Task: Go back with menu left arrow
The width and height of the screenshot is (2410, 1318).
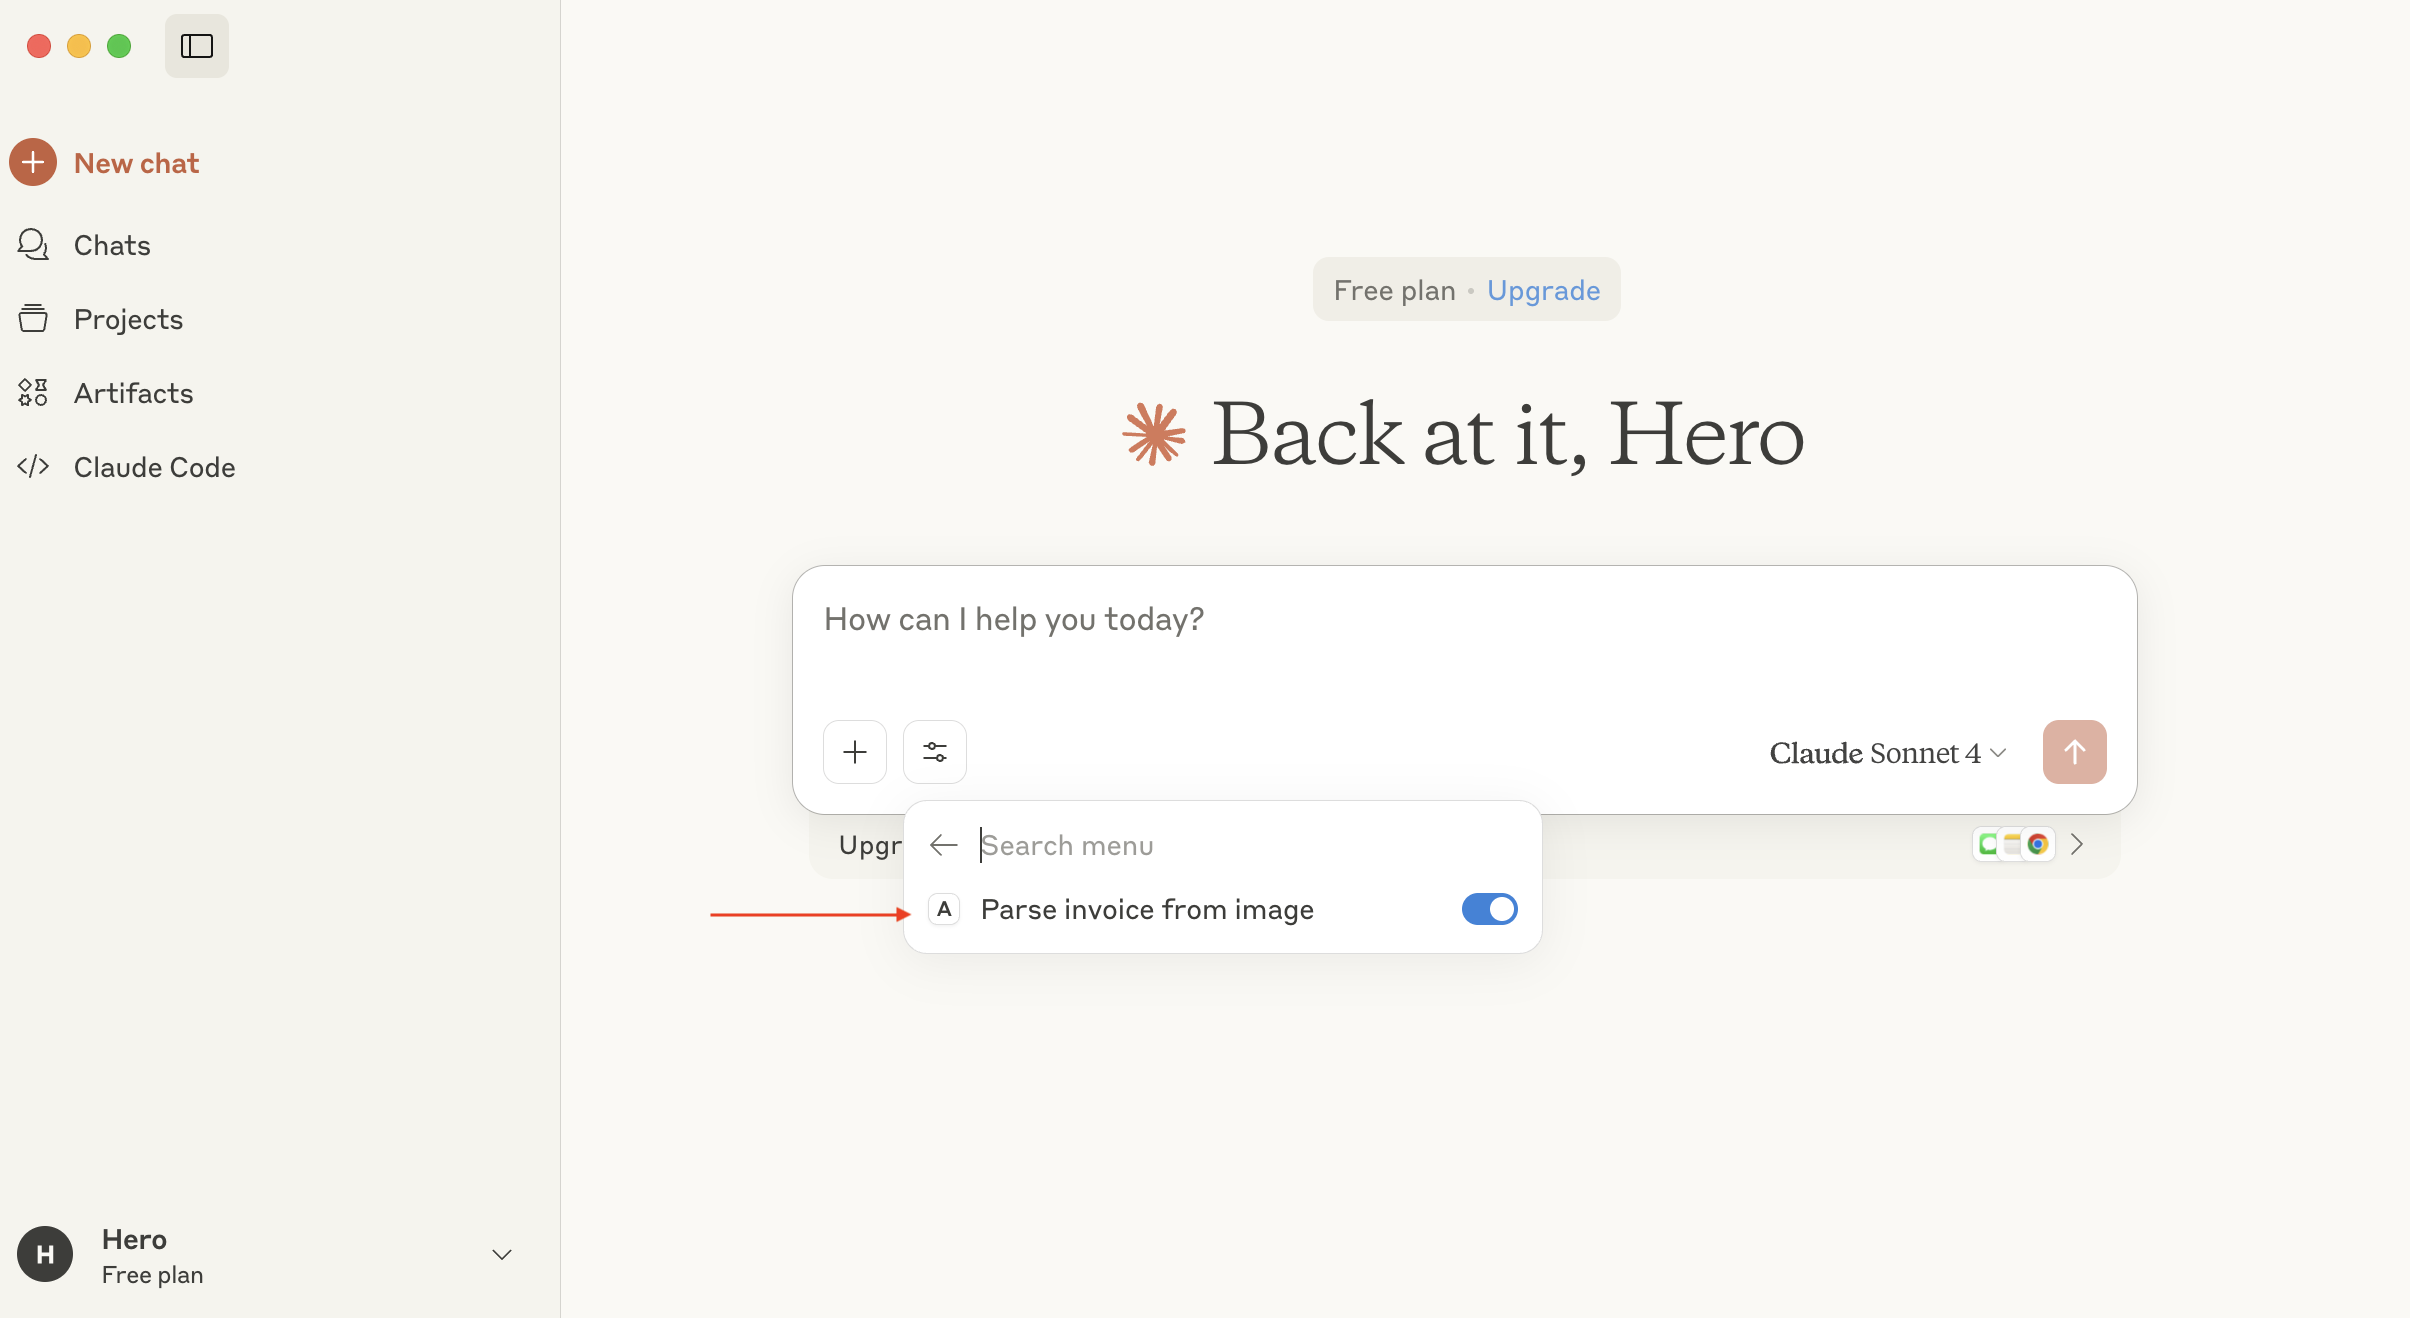Action: click(x=943, y=845)
